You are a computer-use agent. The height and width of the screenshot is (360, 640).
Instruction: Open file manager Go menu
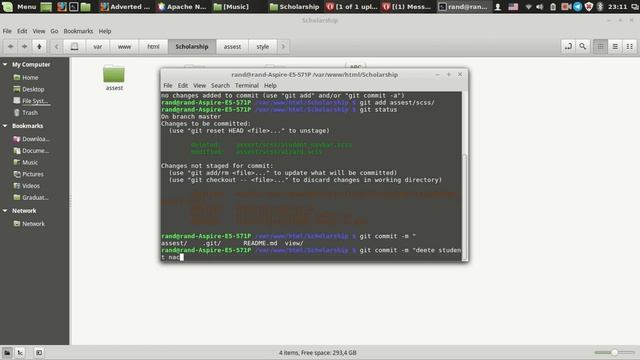click(54, 31)
